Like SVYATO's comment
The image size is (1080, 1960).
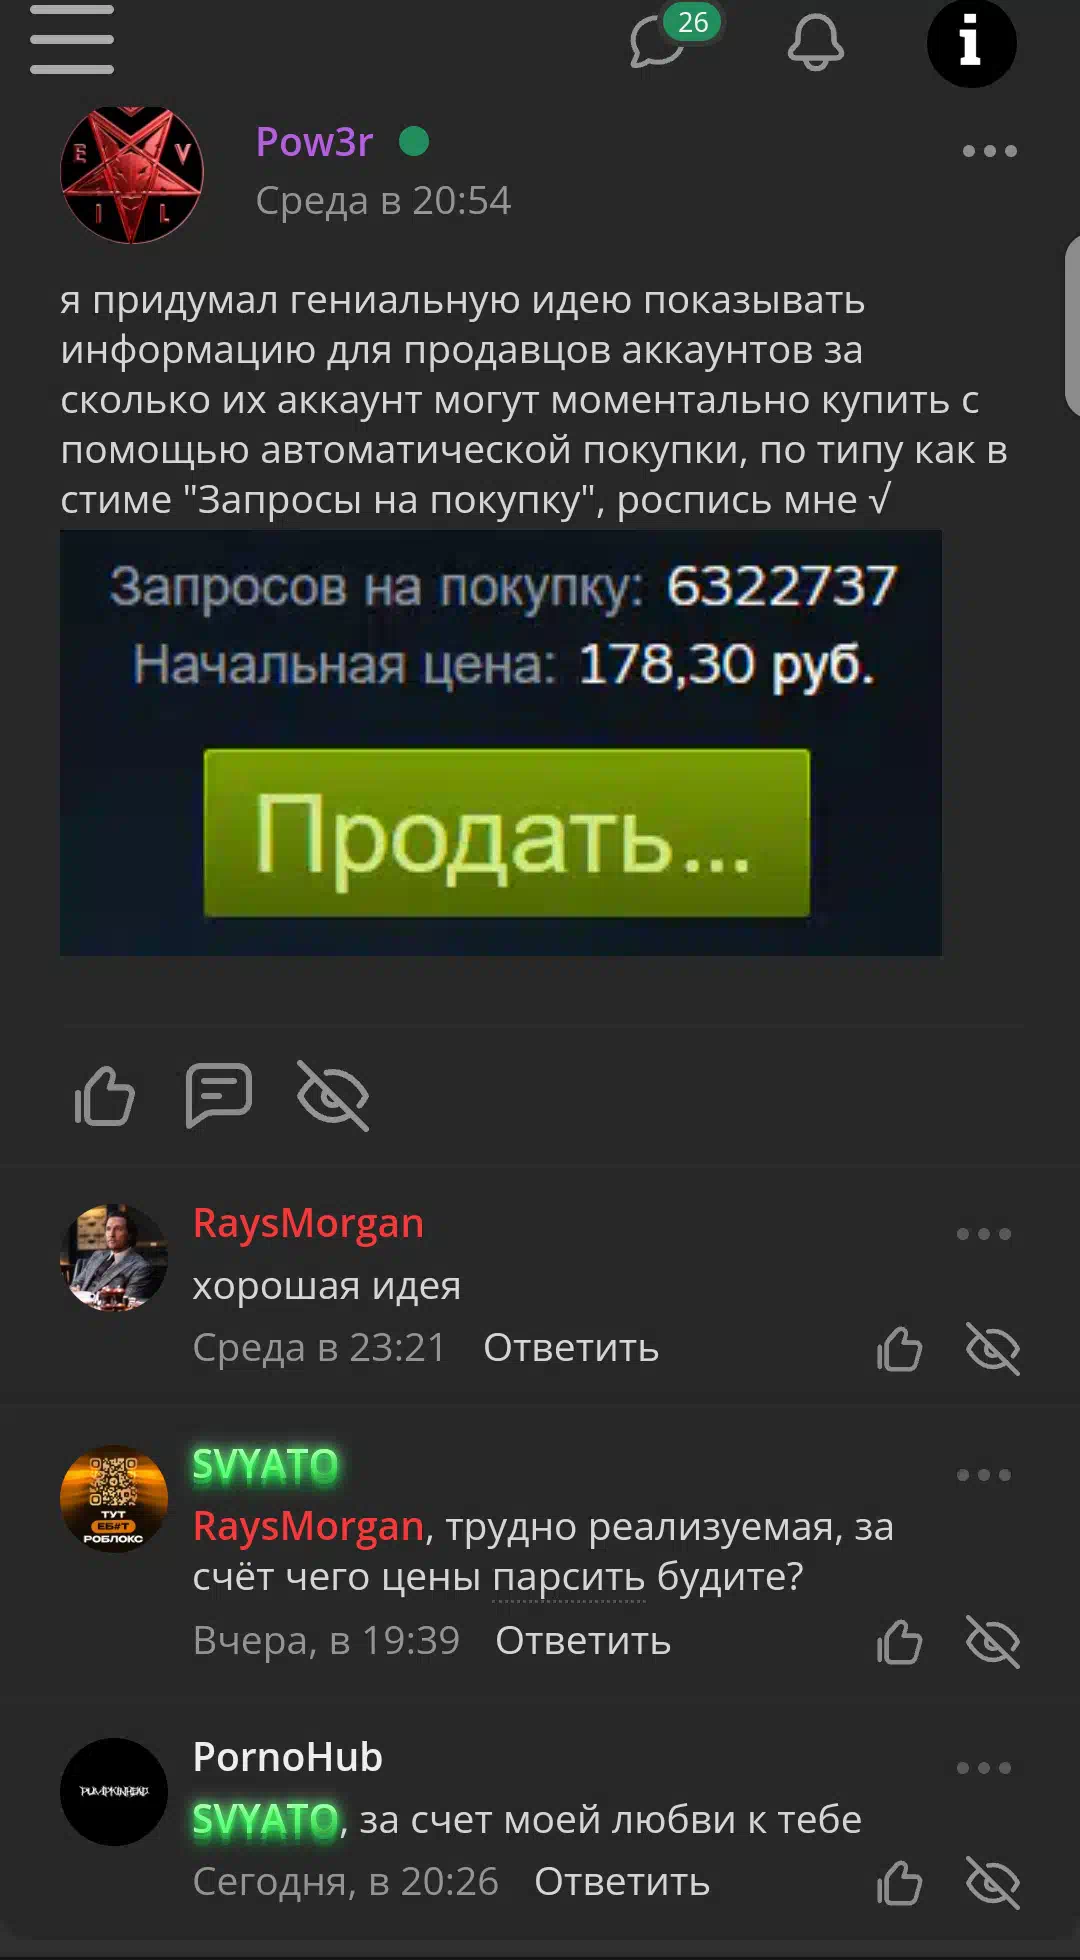point(899,1641)
